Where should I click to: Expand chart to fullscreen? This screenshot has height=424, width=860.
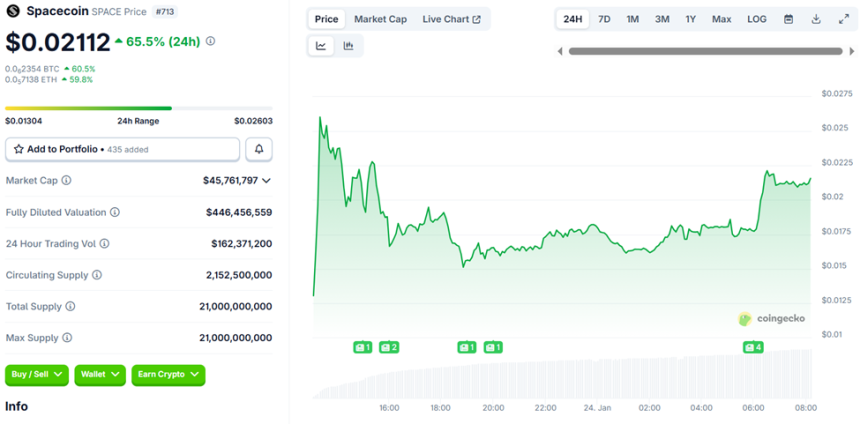point(843,19)
